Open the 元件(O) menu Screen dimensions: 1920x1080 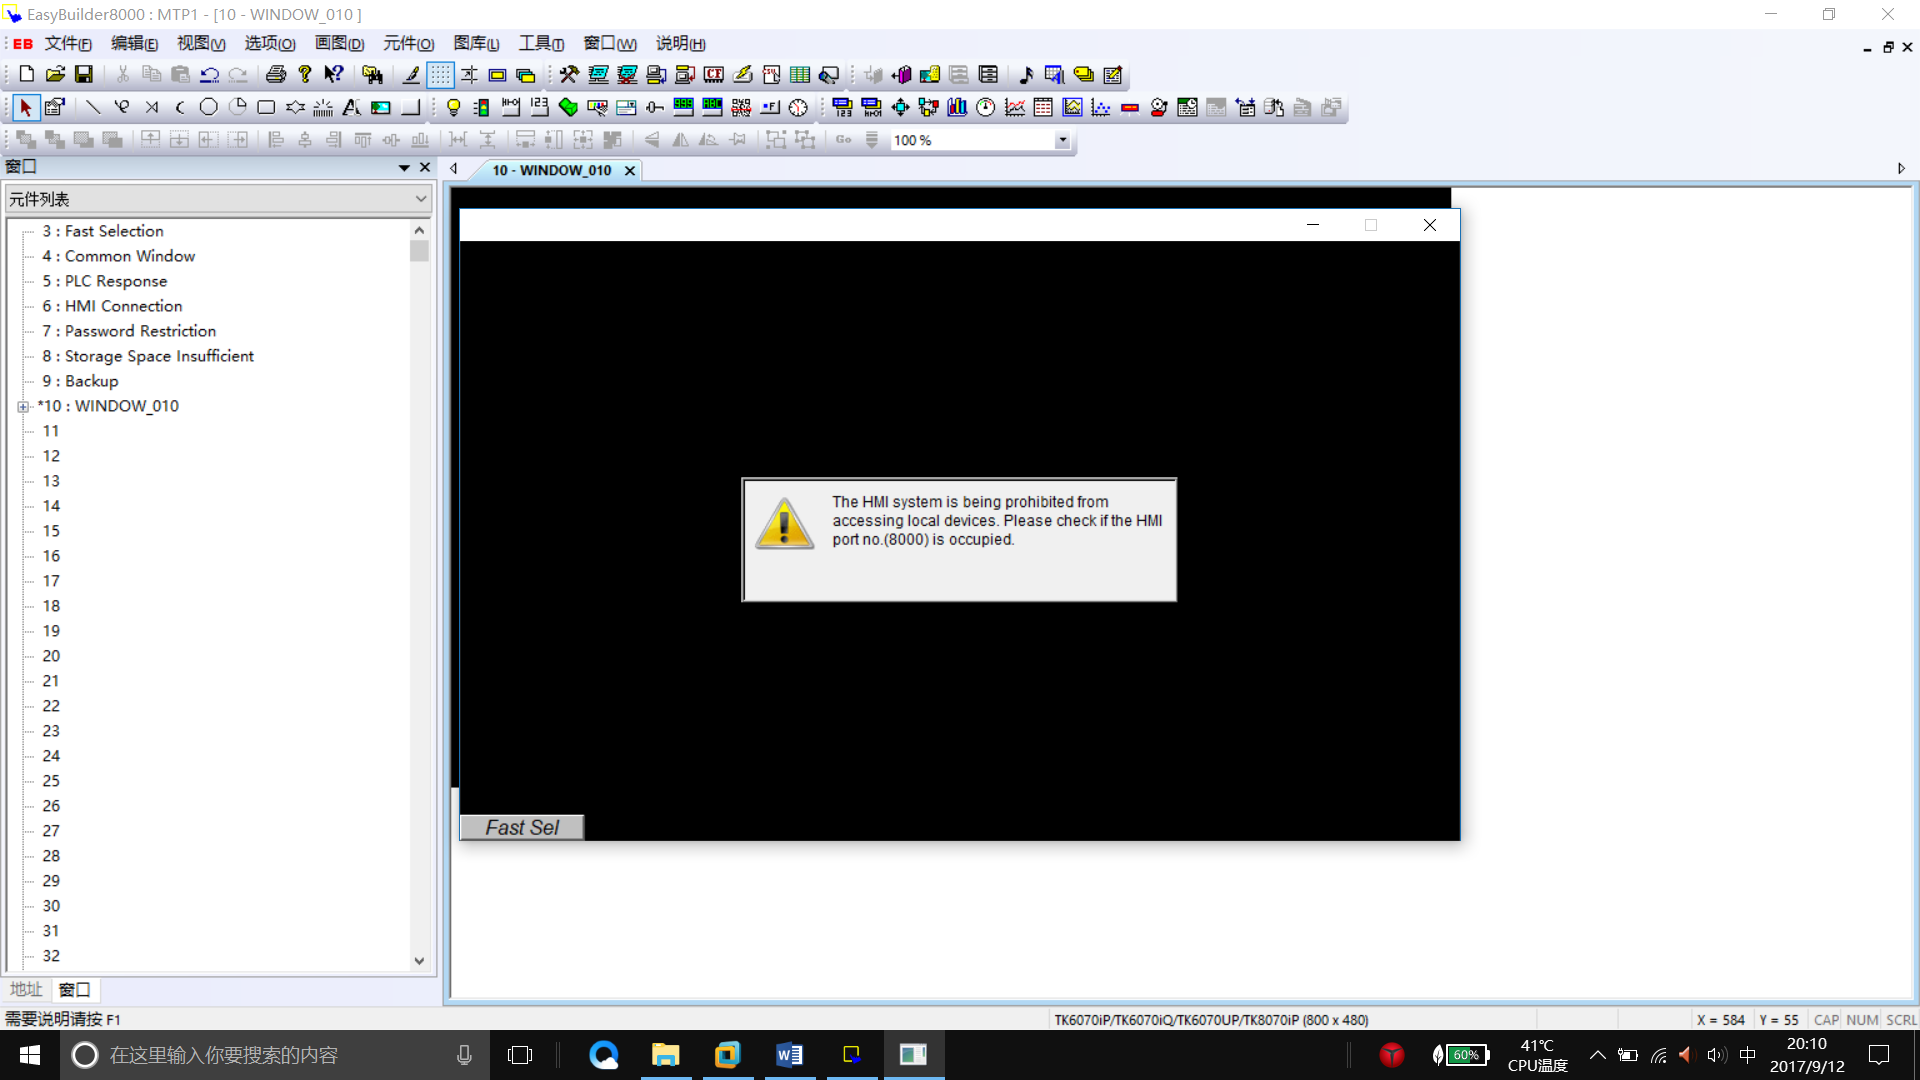tap(408, 44)
